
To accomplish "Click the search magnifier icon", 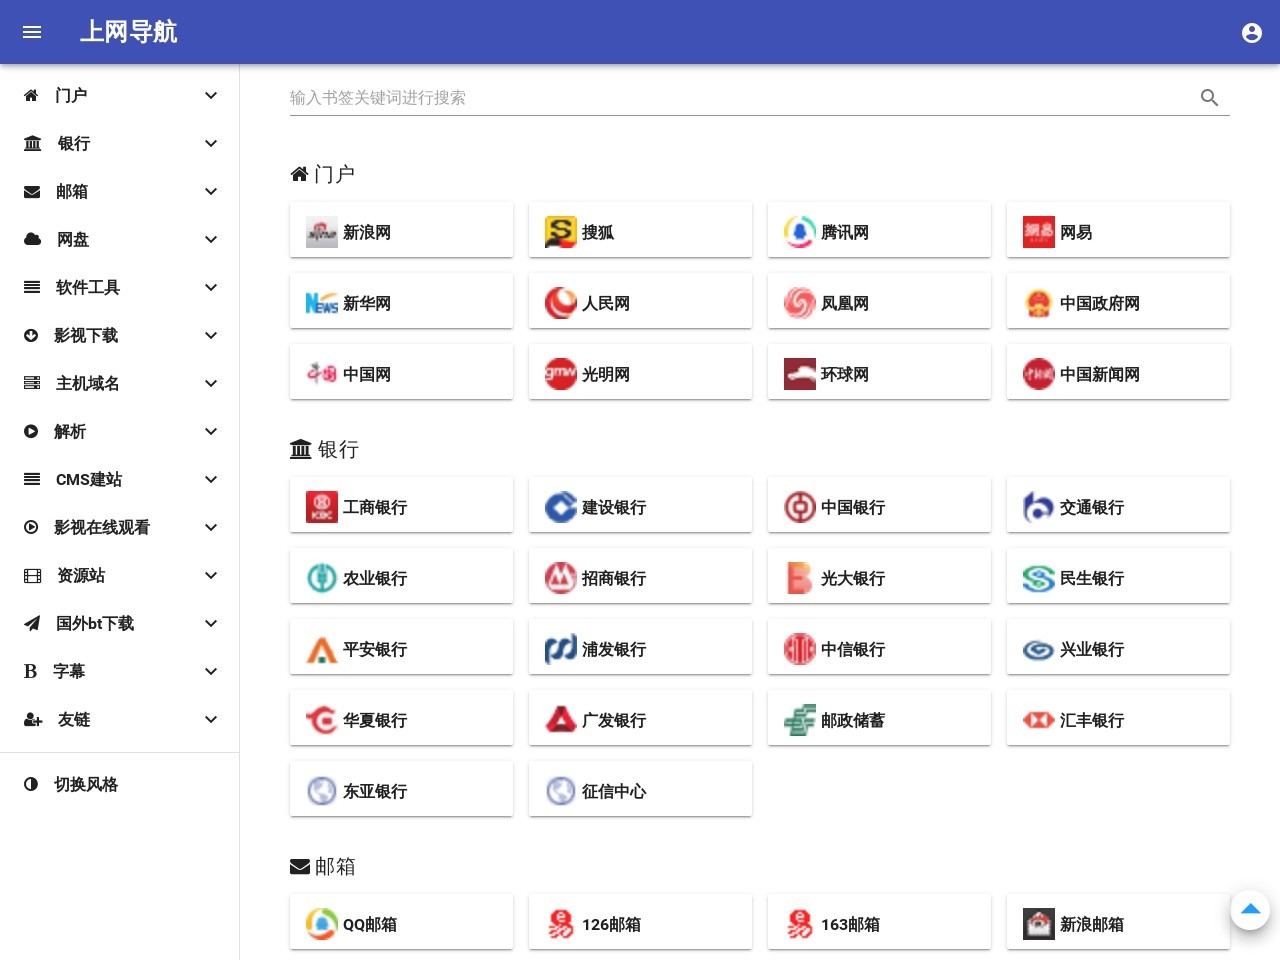I will (x=1210, y=98).
